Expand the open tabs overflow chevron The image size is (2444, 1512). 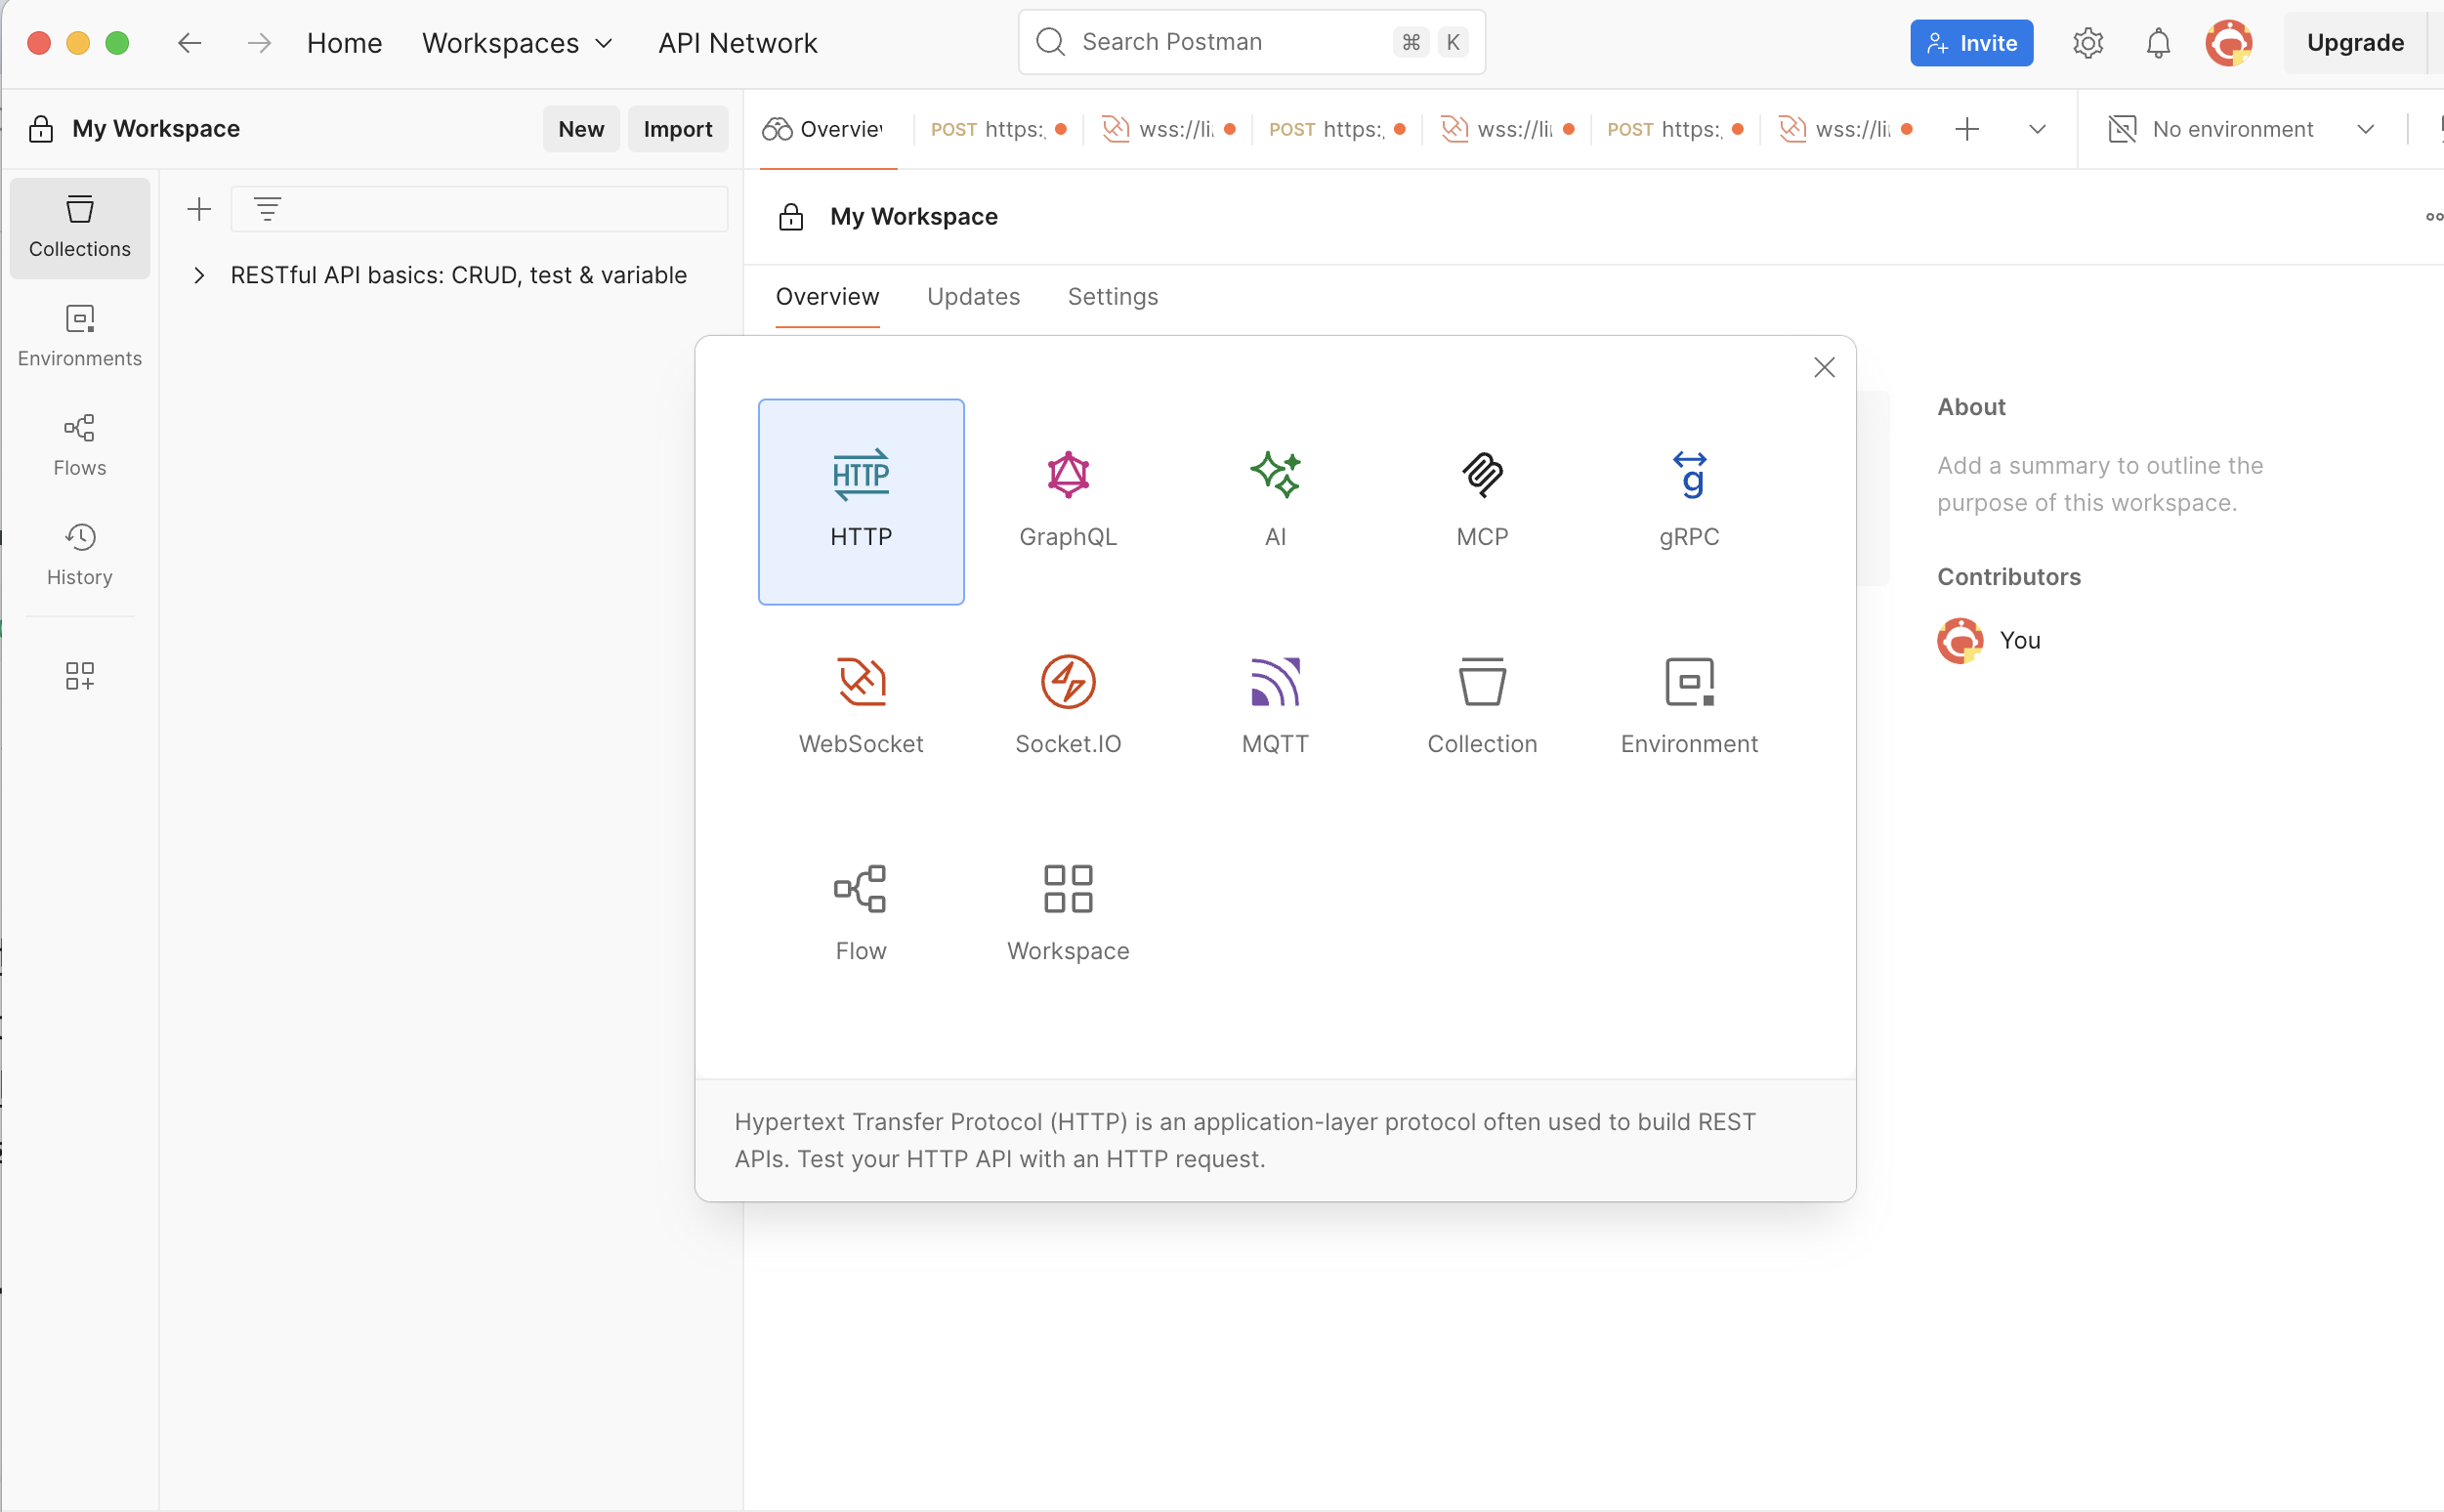pos(2036,129)
